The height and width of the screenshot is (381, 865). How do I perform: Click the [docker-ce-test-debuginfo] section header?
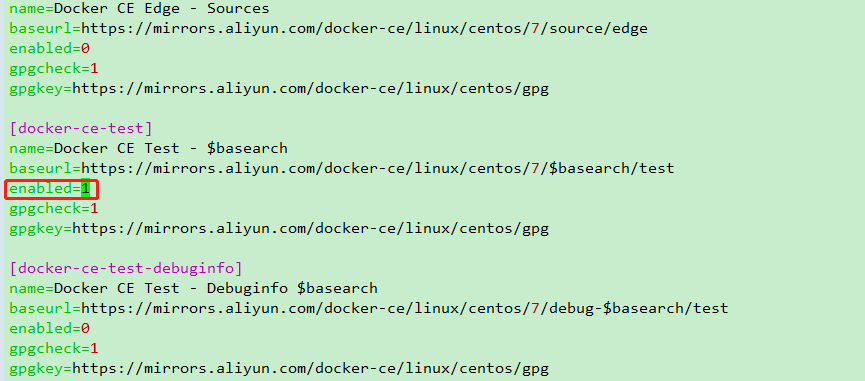click(x=126, y=269)
